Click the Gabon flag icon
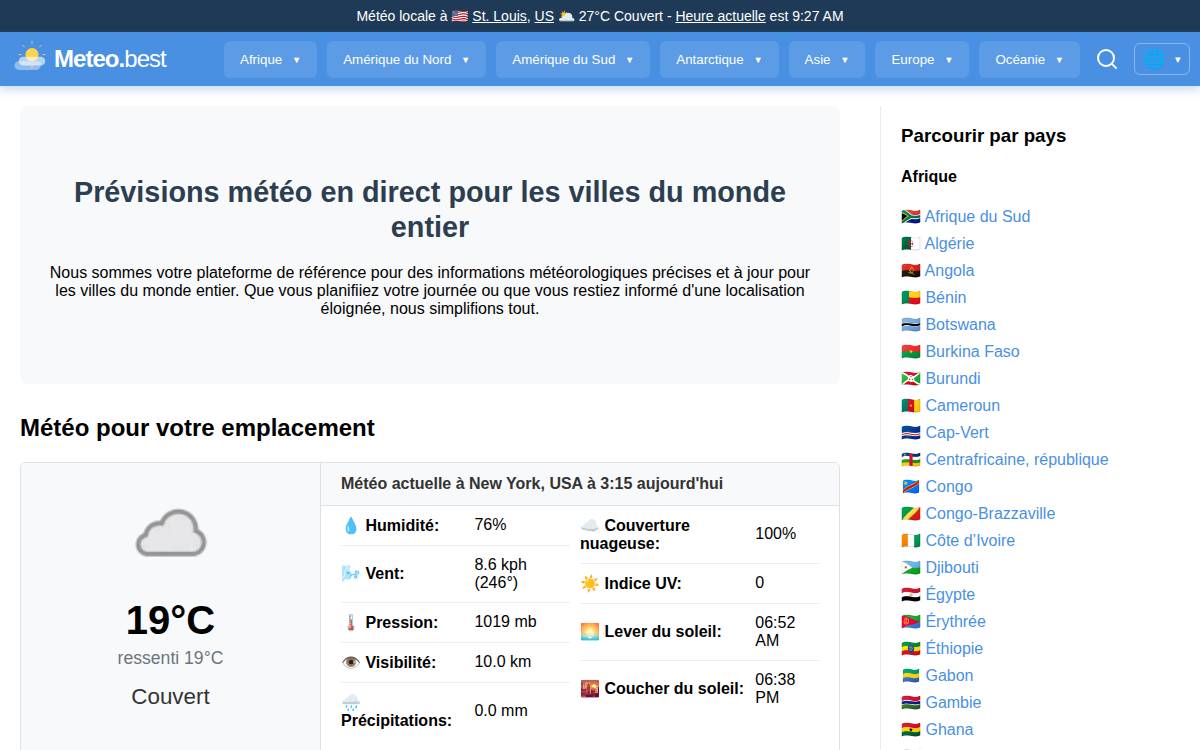The width and height of the screenshot is (1200, 750). tap(910, 675)
